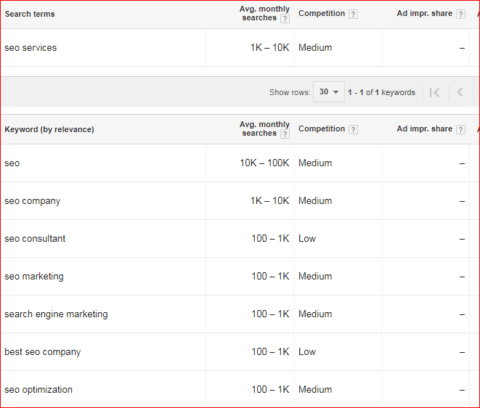The width and height of the screenshot is (480, 408).
Task: Click Medium competition for seo services
Action: (315, 48)
